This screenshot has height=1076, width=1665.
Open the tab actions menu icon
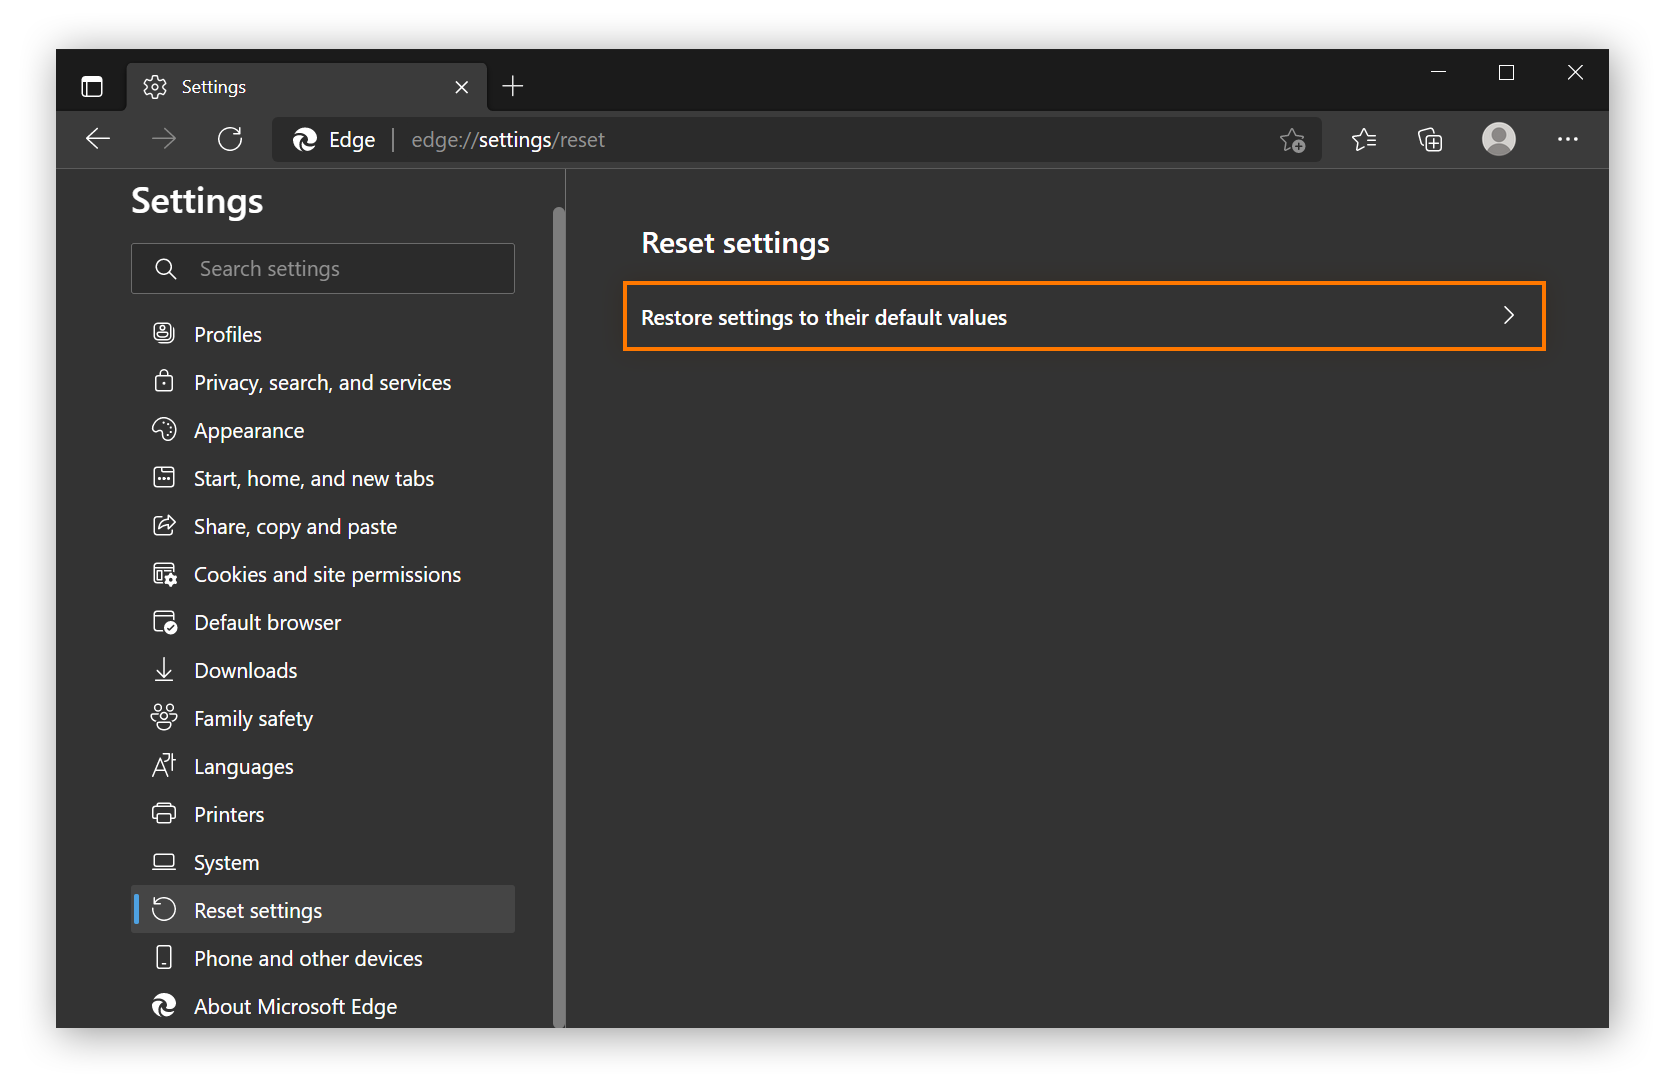click(x=92, y=87)
